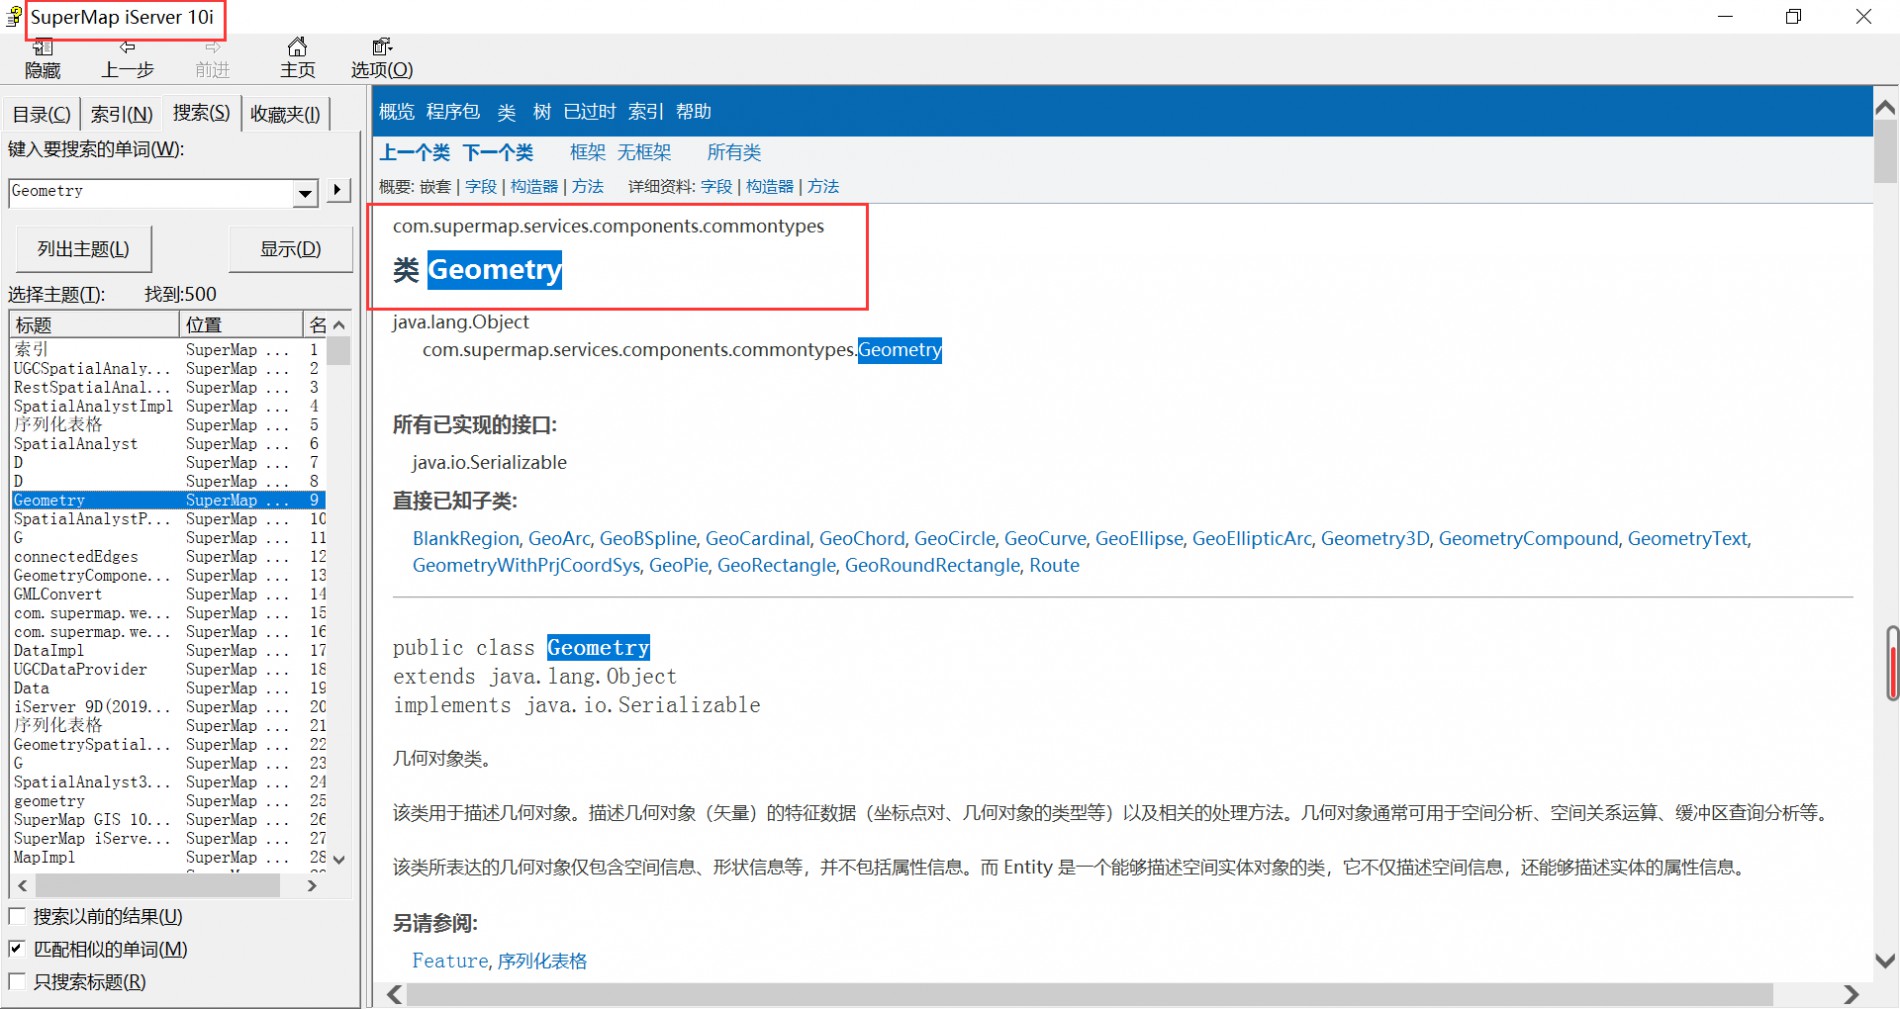Switch to the 目录(C) tab
This screenshot has height=1009, width=1900.
pyautogui.click(x=41, y=114)
